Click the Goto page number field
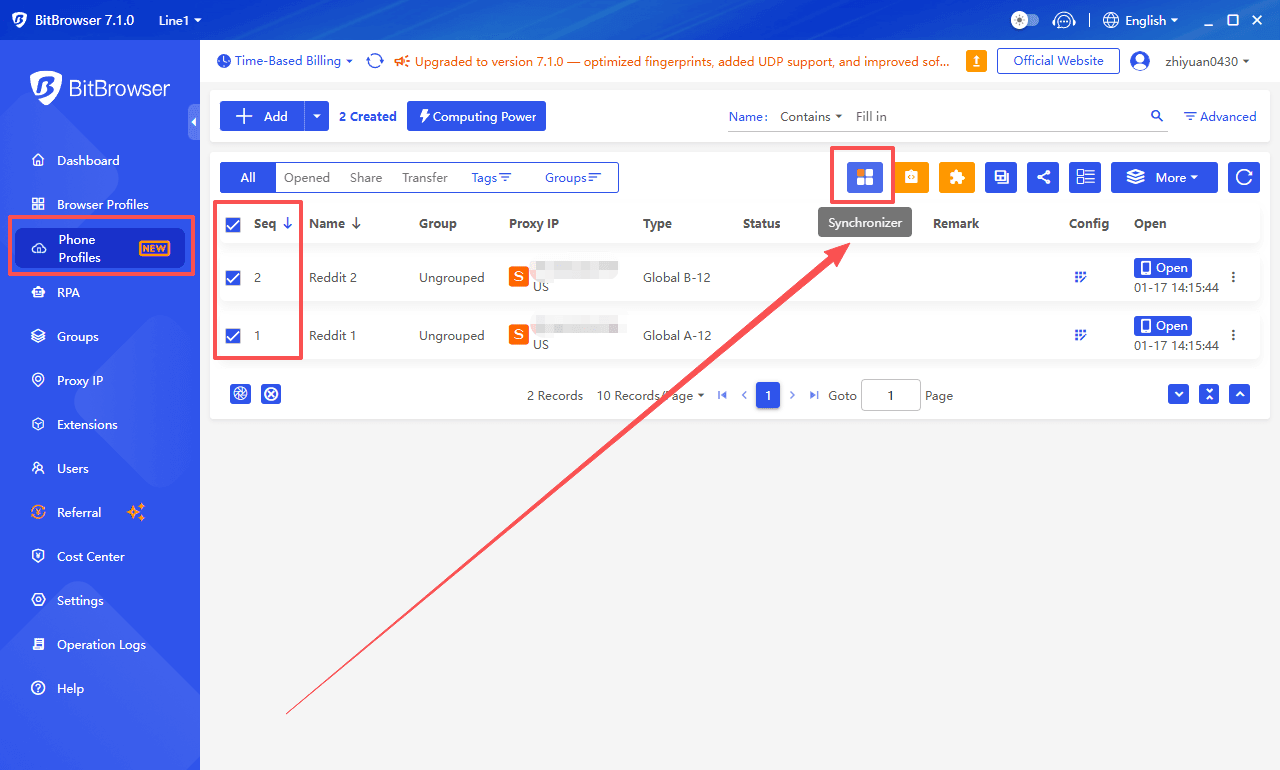This screenshot has height=770, width=1280. (x=890, y=395)
